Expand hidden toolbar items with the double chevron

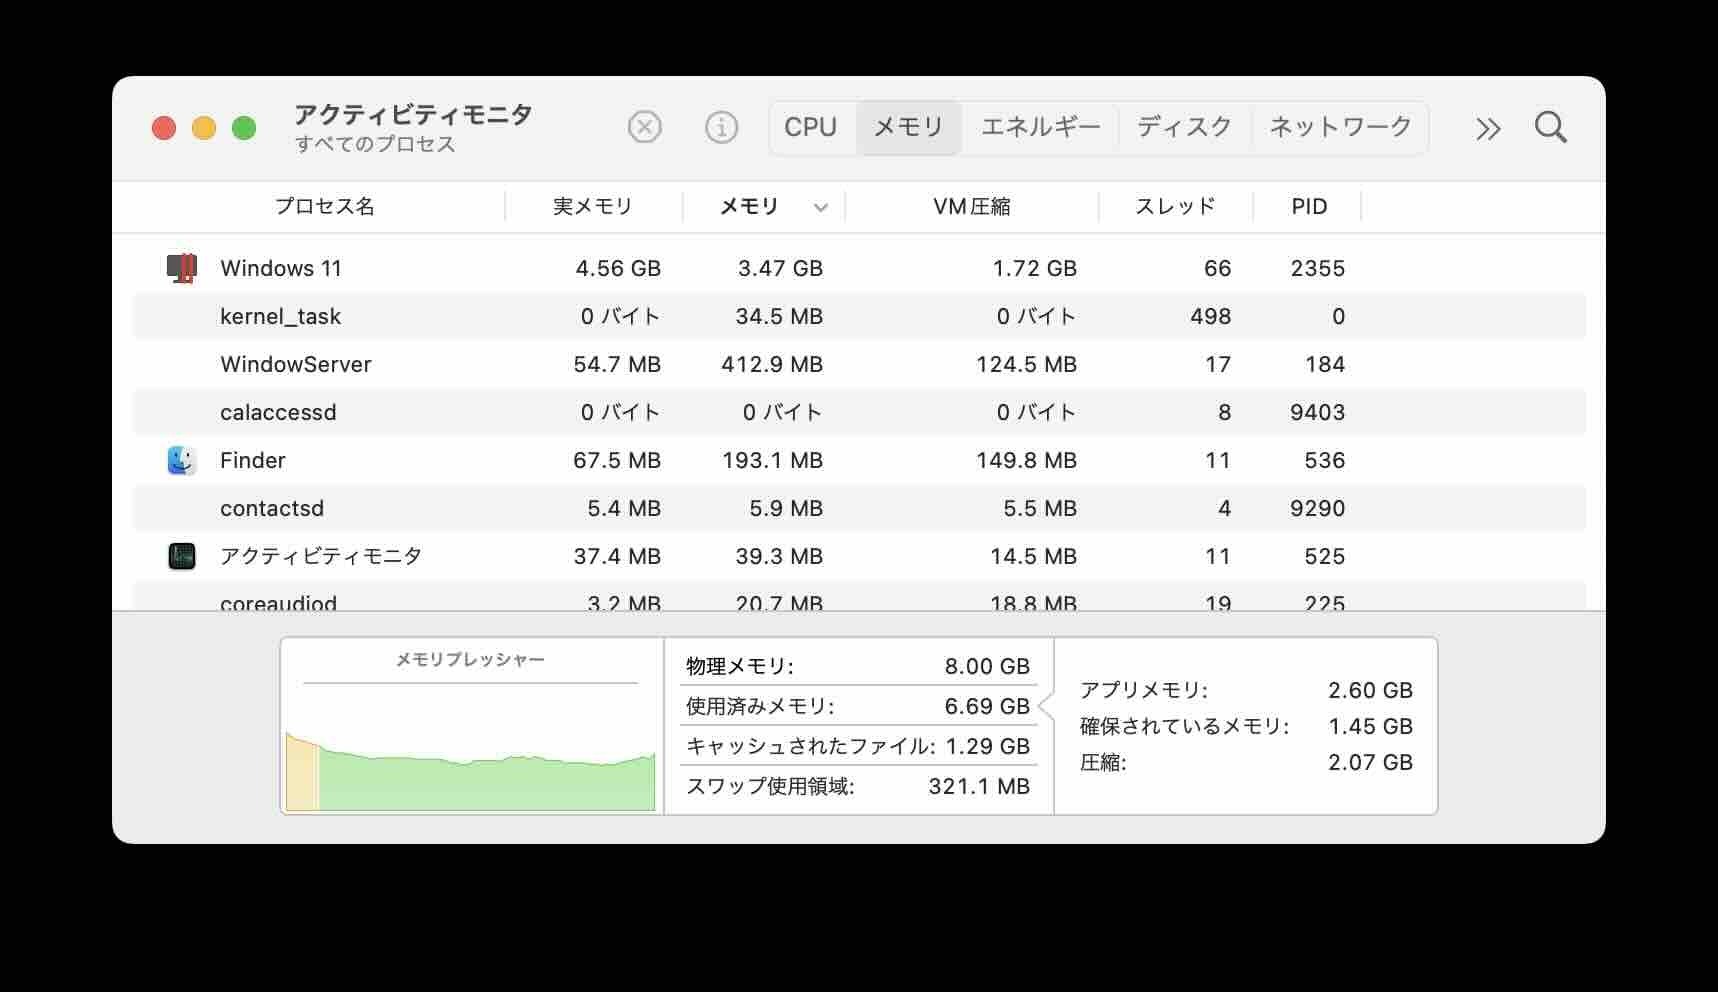(x=1488, y=128)
